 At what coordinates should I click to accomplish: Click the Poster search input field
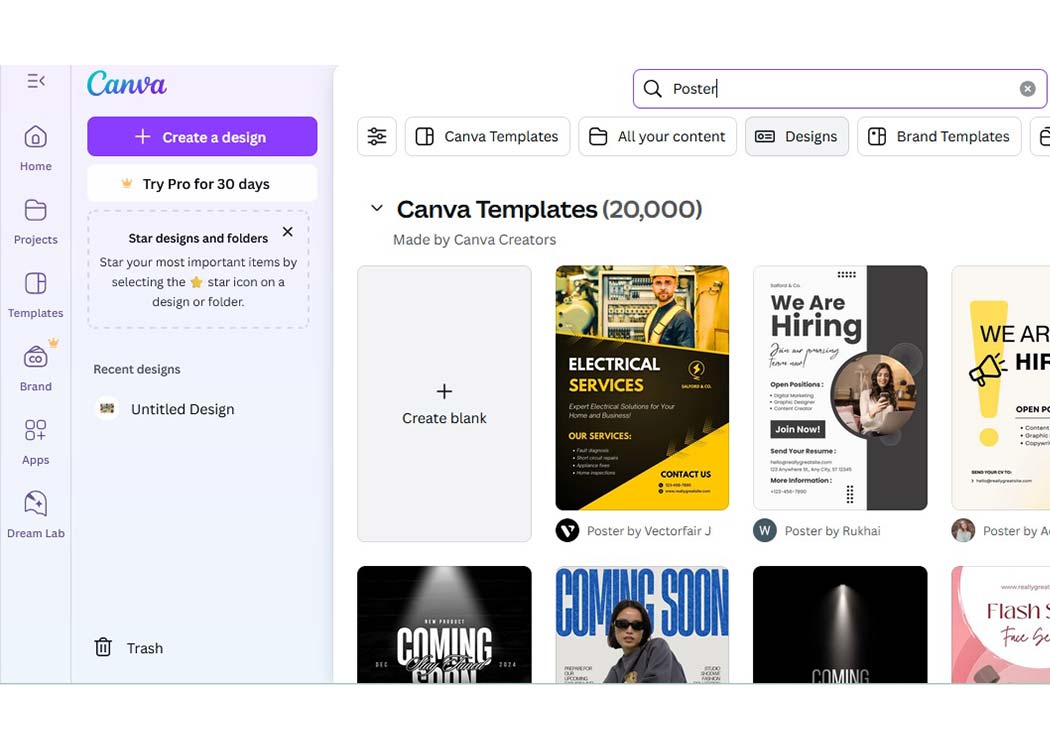[840, 89]
